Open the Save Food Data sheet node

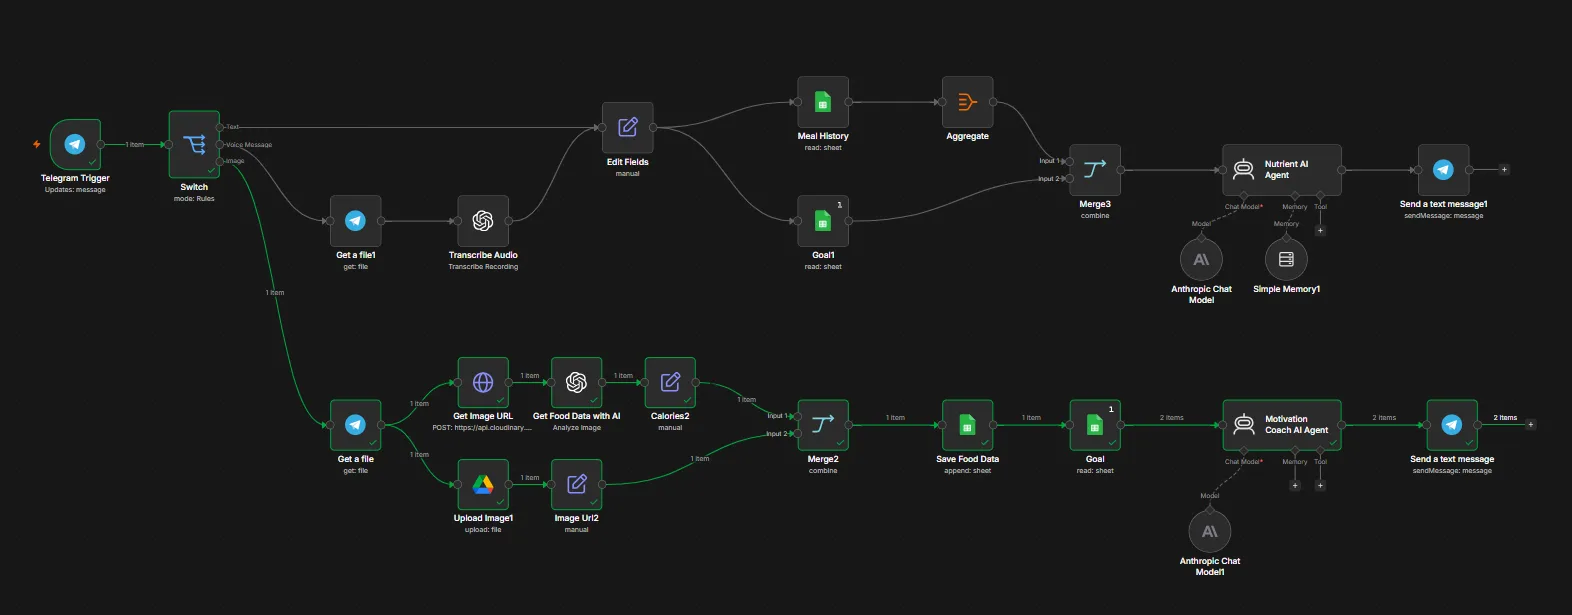tap(968, 425)
